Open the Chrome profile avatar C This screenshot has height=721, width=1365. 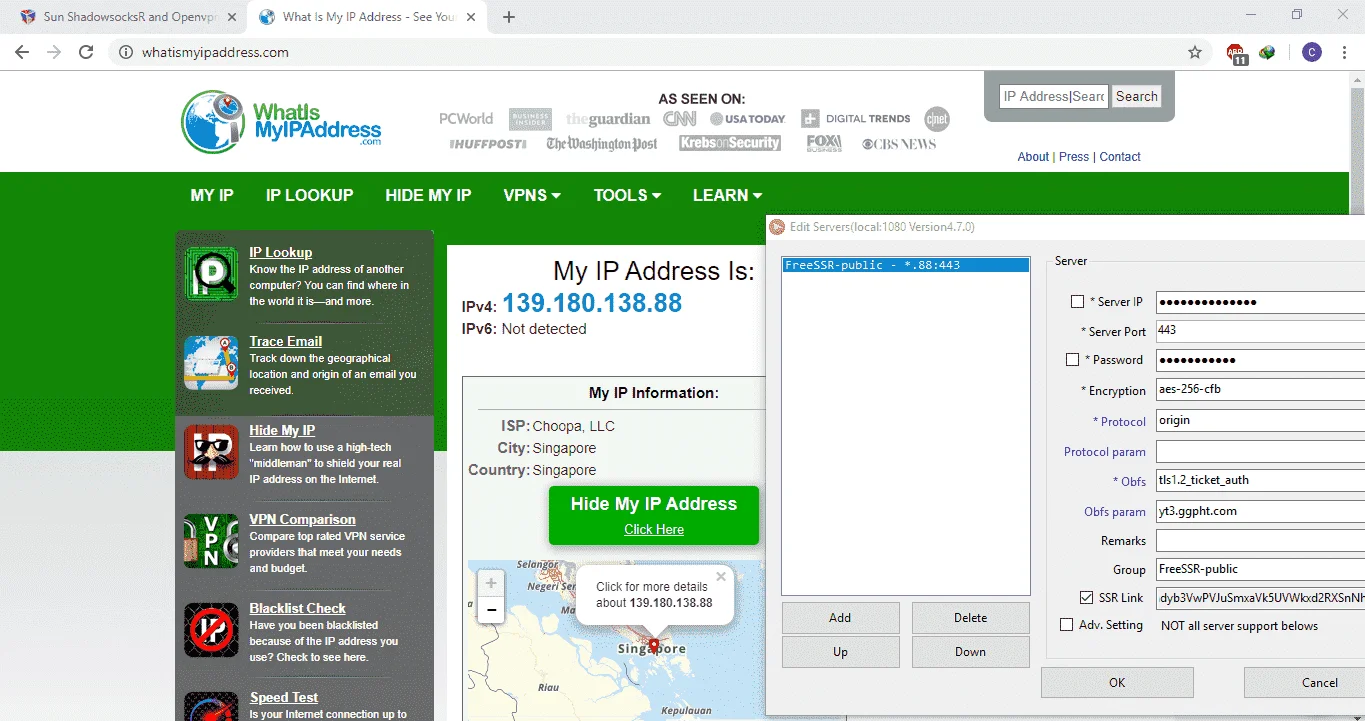pyautogui.click(x=1312, y=52)
